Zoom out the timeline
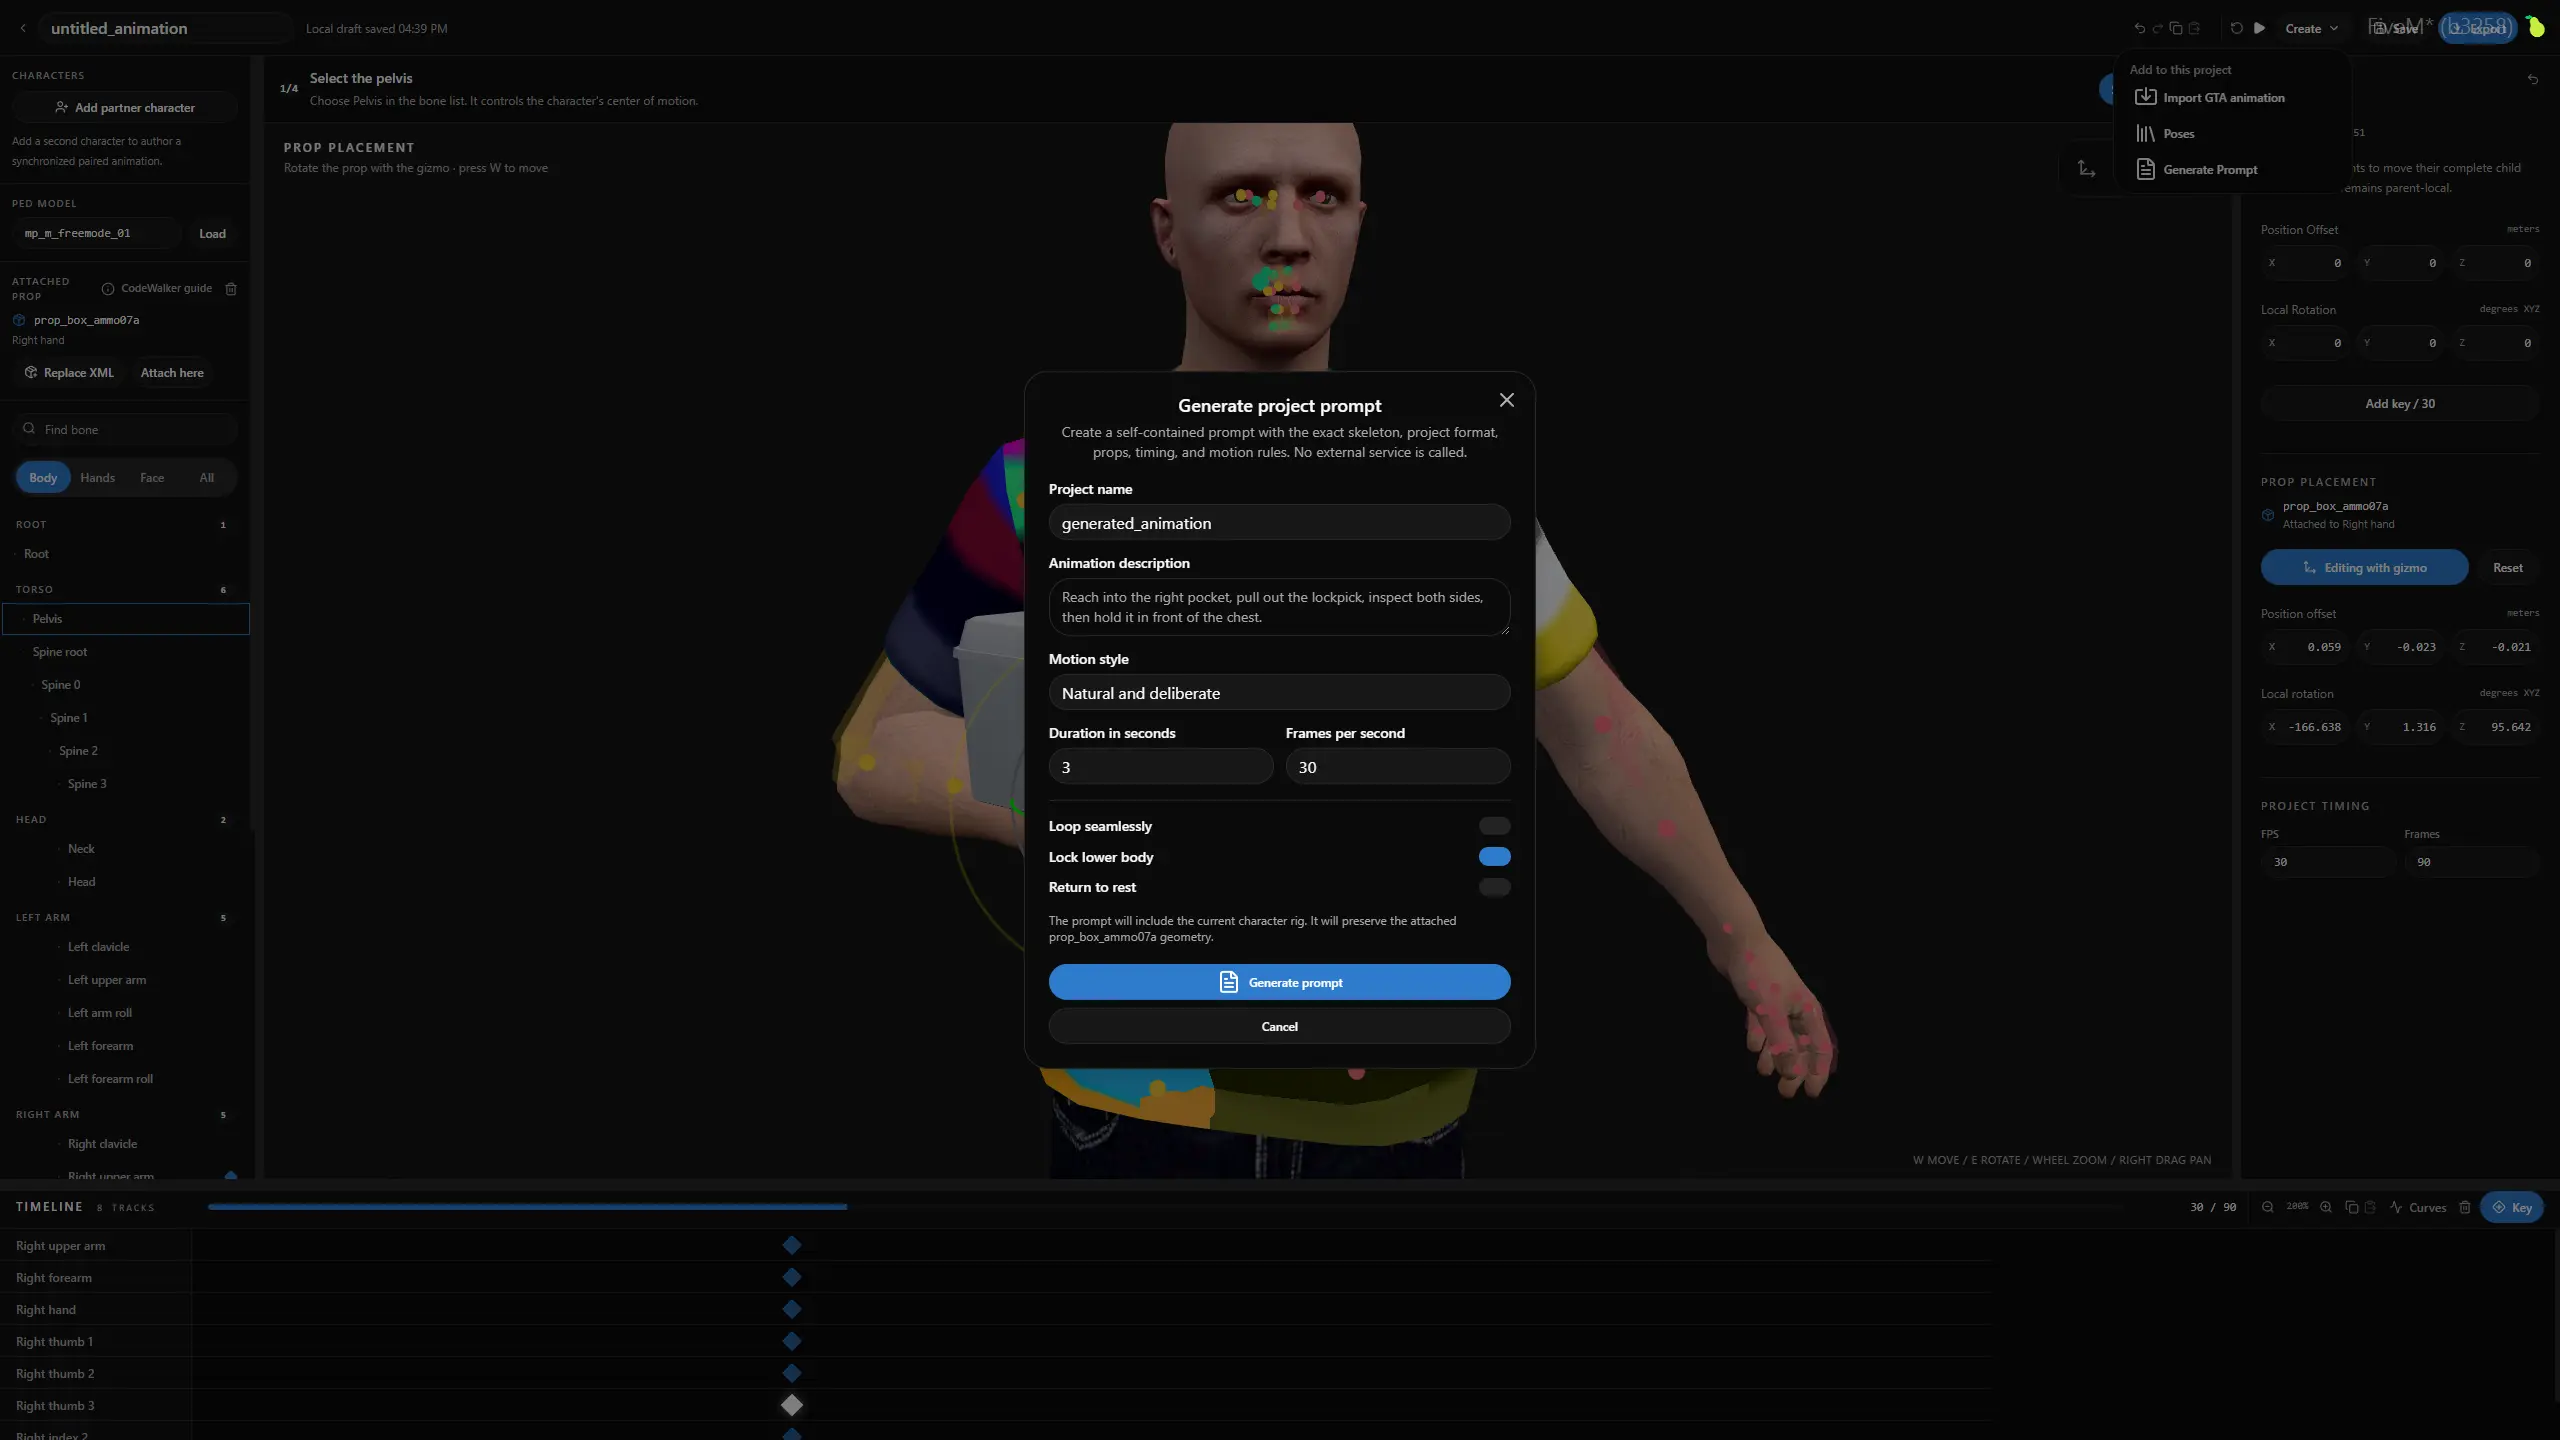 click(2267, 1207)
